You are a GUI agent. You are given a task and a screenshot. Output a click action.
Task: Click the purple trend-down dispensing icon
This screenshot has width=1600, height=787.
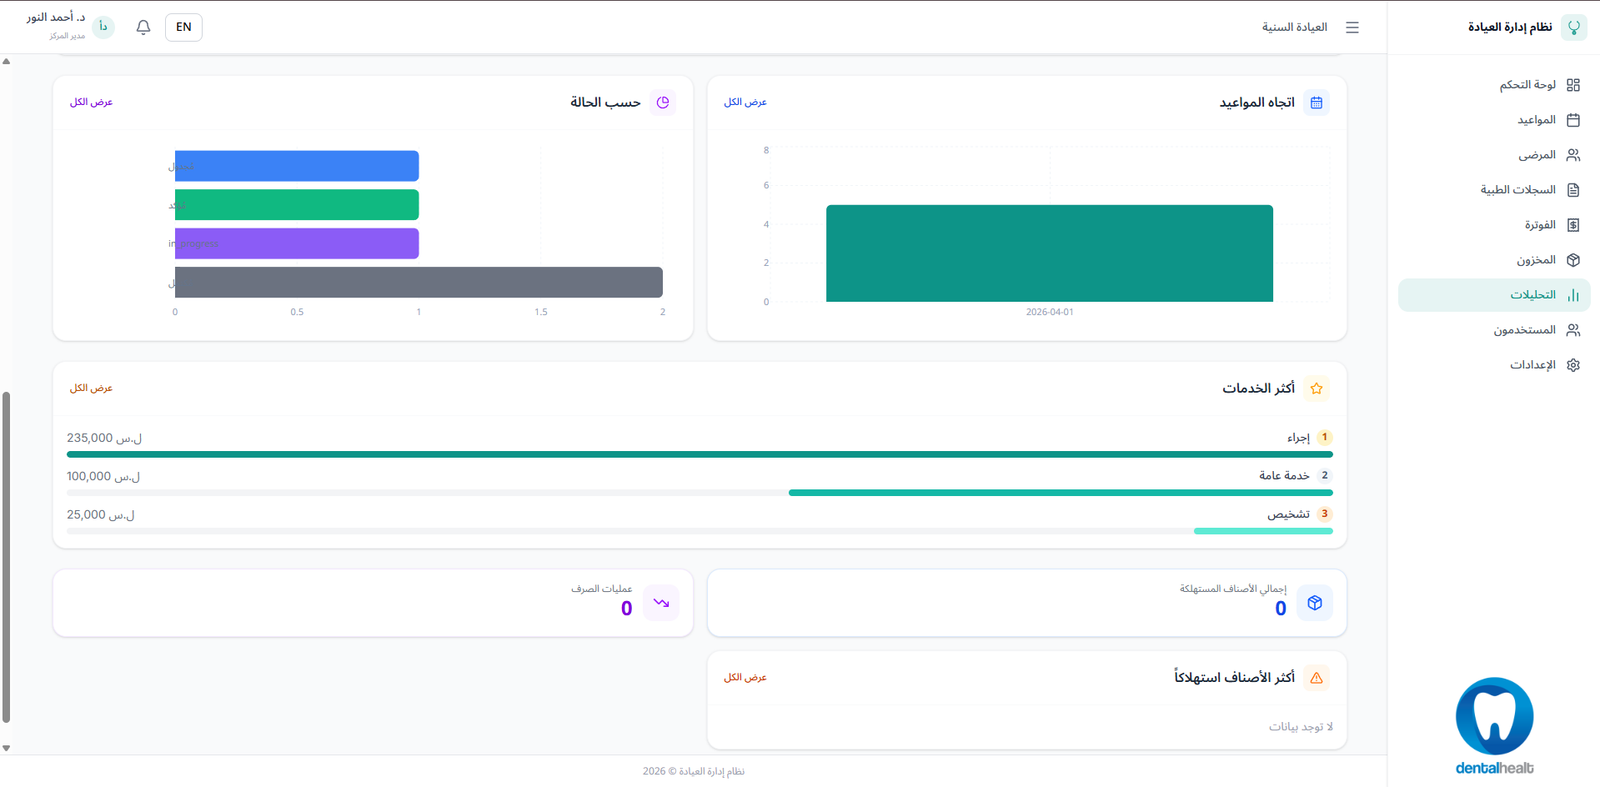(661, 603)
